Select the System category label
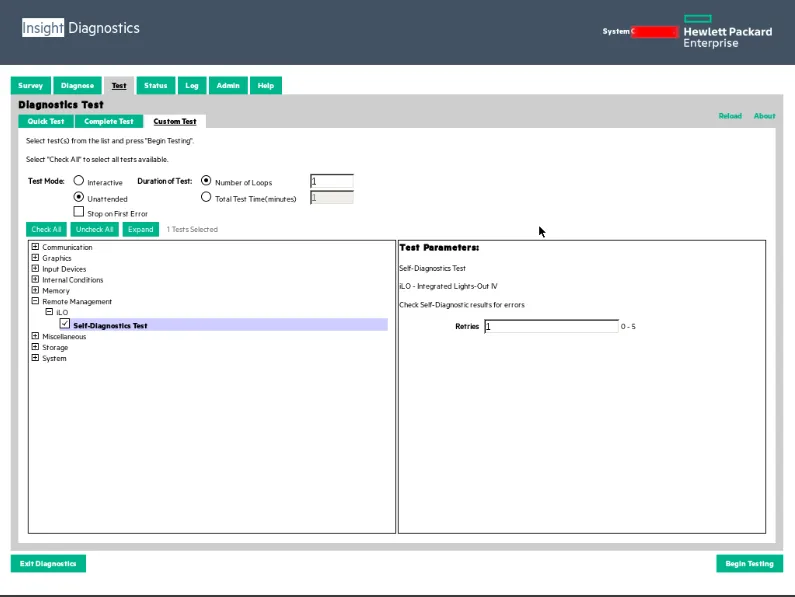Image resolution: width=795 pixels, height=597 pixels. pyautogui.click(x=54, y=359)
